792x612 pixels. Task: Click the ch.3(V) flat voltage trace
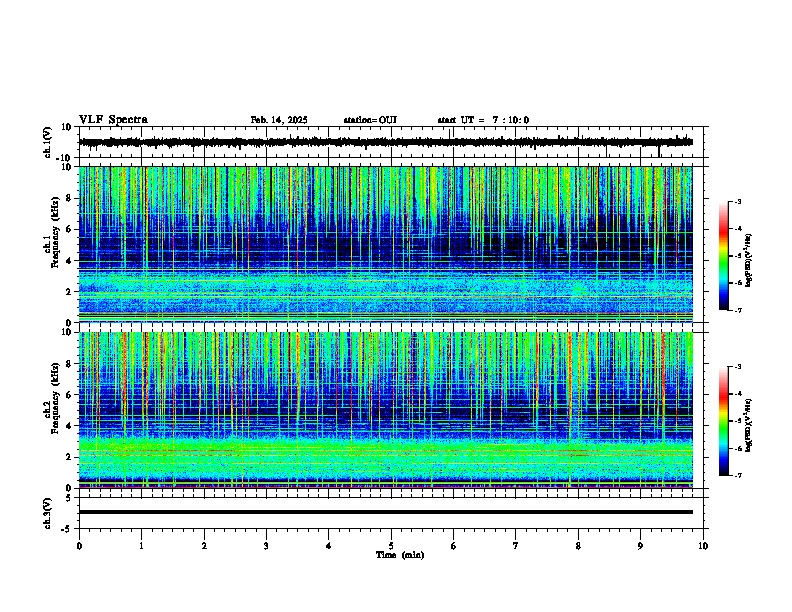[386, 512]
